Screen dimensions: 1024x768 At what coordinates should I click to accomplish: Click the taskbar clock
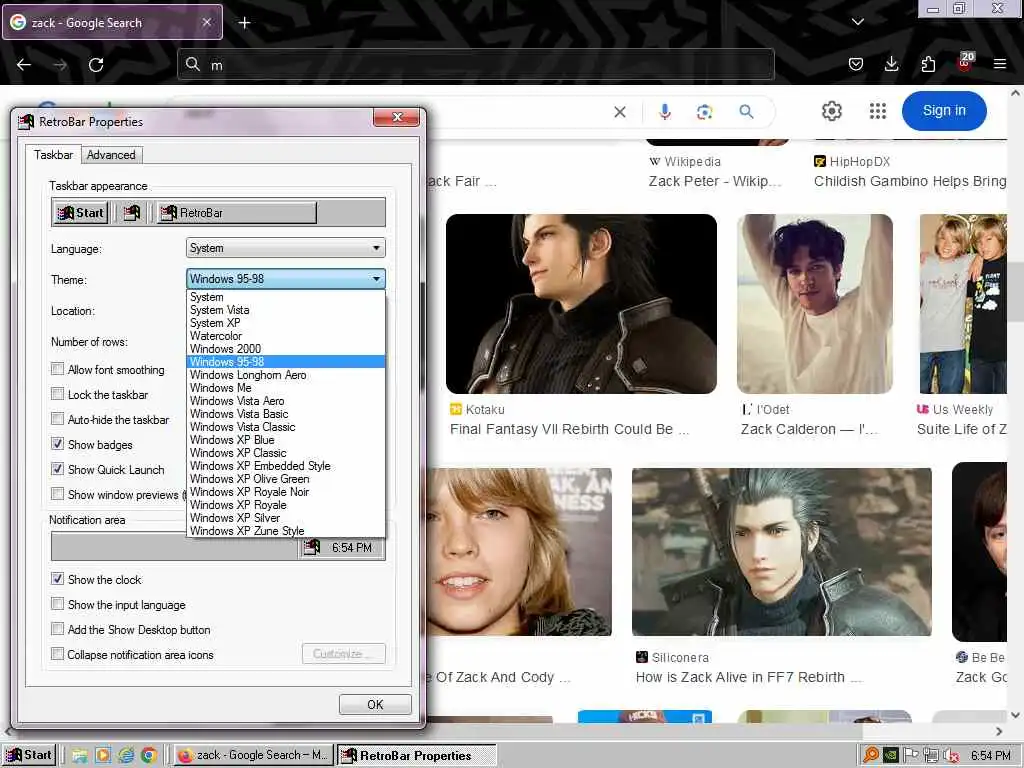[x=990, y=756]
